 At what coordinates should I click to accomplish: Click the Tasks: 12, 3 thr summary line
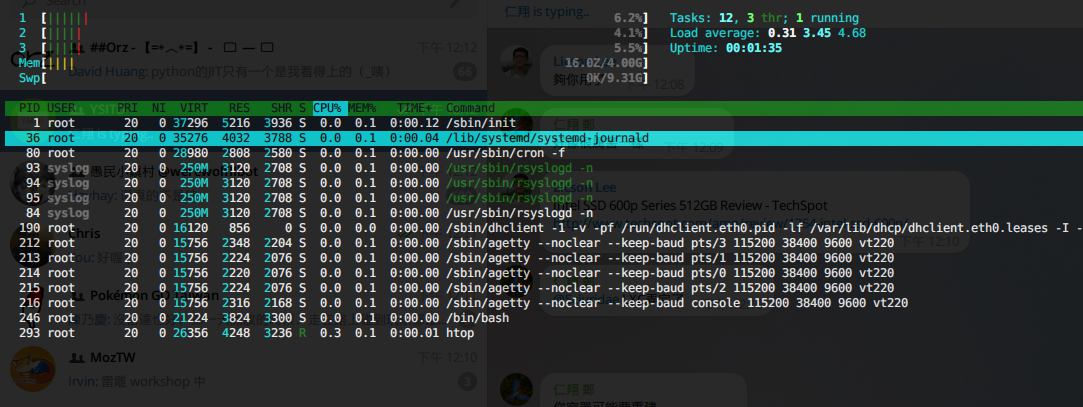[764, 18]
